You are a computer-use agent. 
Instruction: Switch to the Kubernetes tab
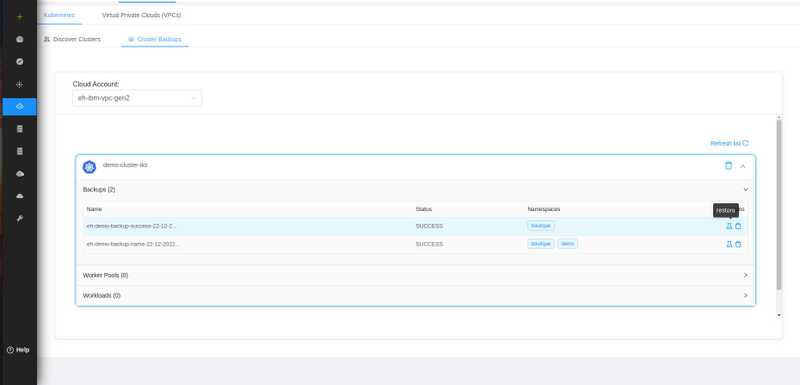click(59, 15)
